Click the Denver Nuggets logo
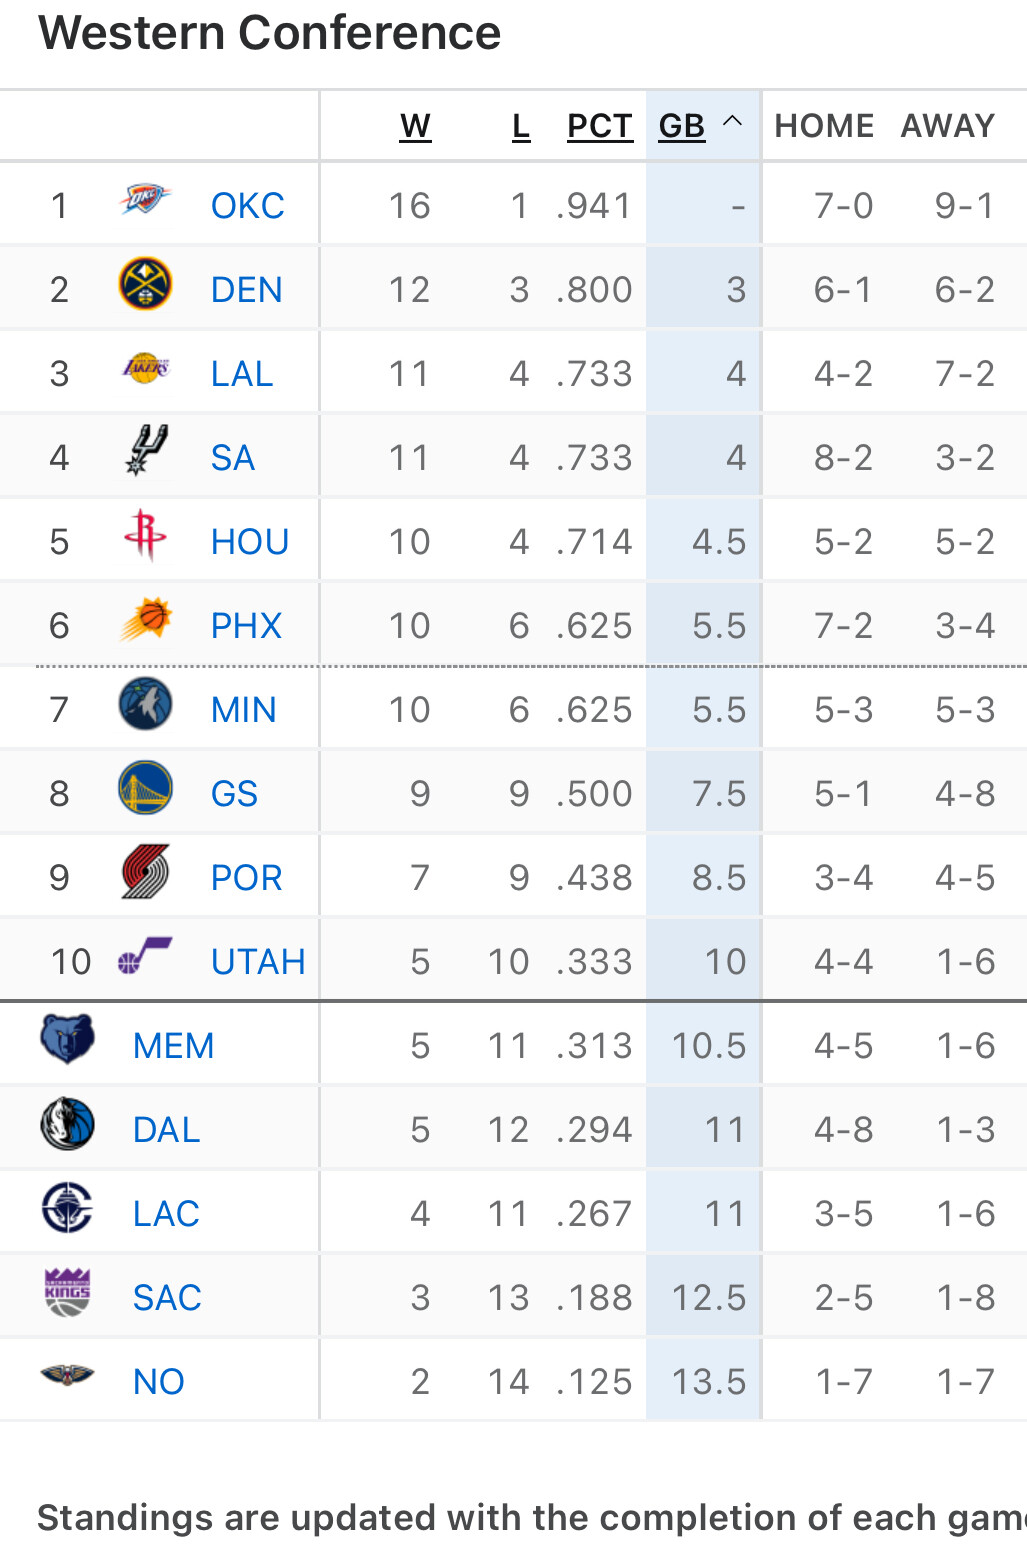The width and height of the screenshot is (1027, 1560). click(x=145, y=284)
